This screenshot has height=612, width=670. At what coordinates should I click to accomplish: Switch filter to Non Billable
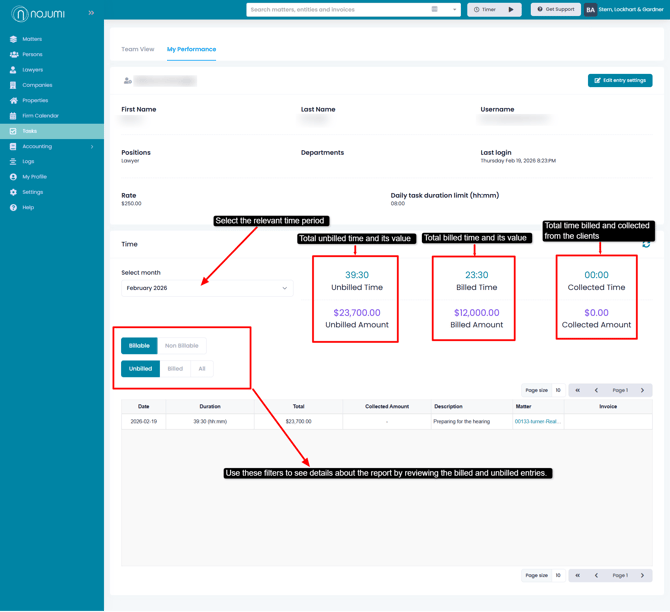coord(181,346)
